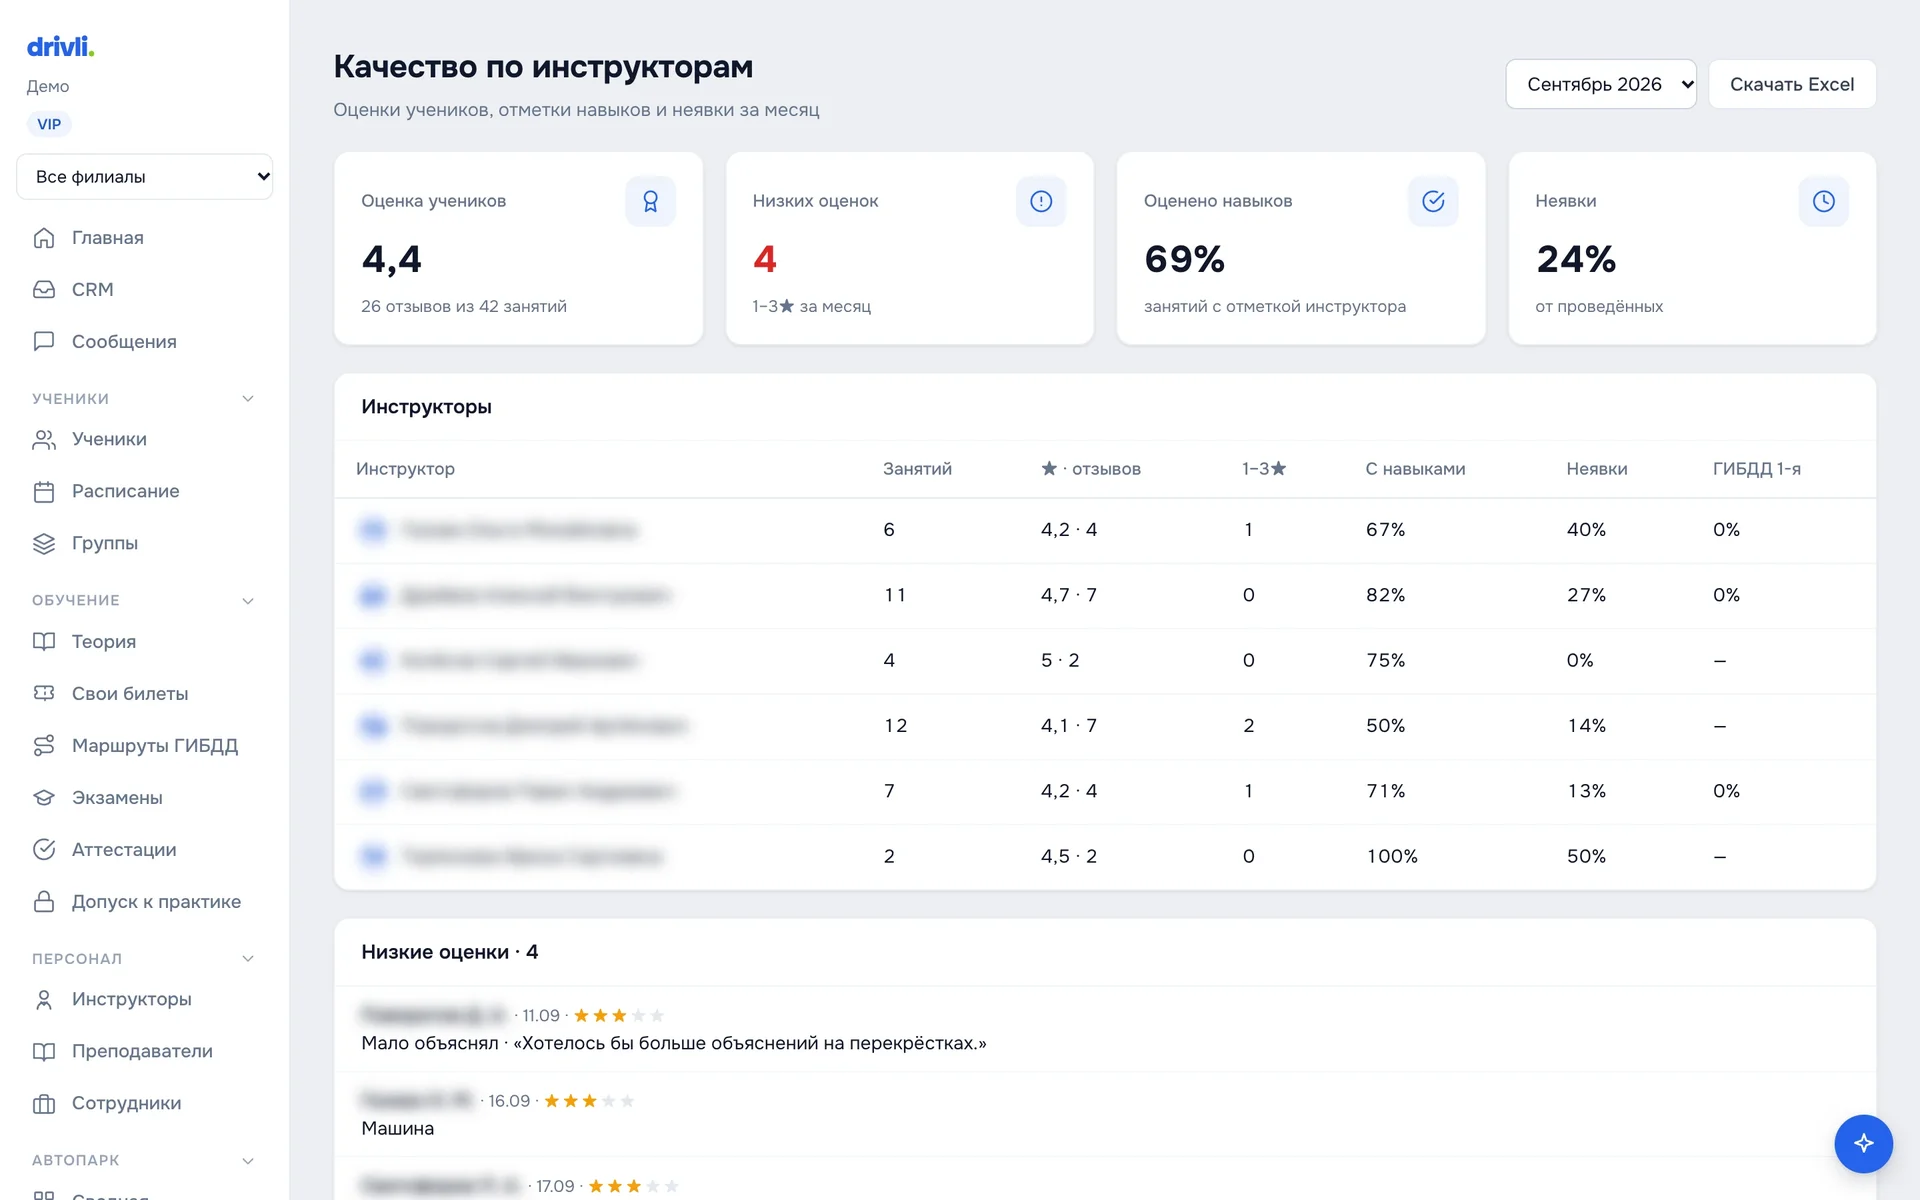Sort by Занятий column header

(x=917, y=469)
